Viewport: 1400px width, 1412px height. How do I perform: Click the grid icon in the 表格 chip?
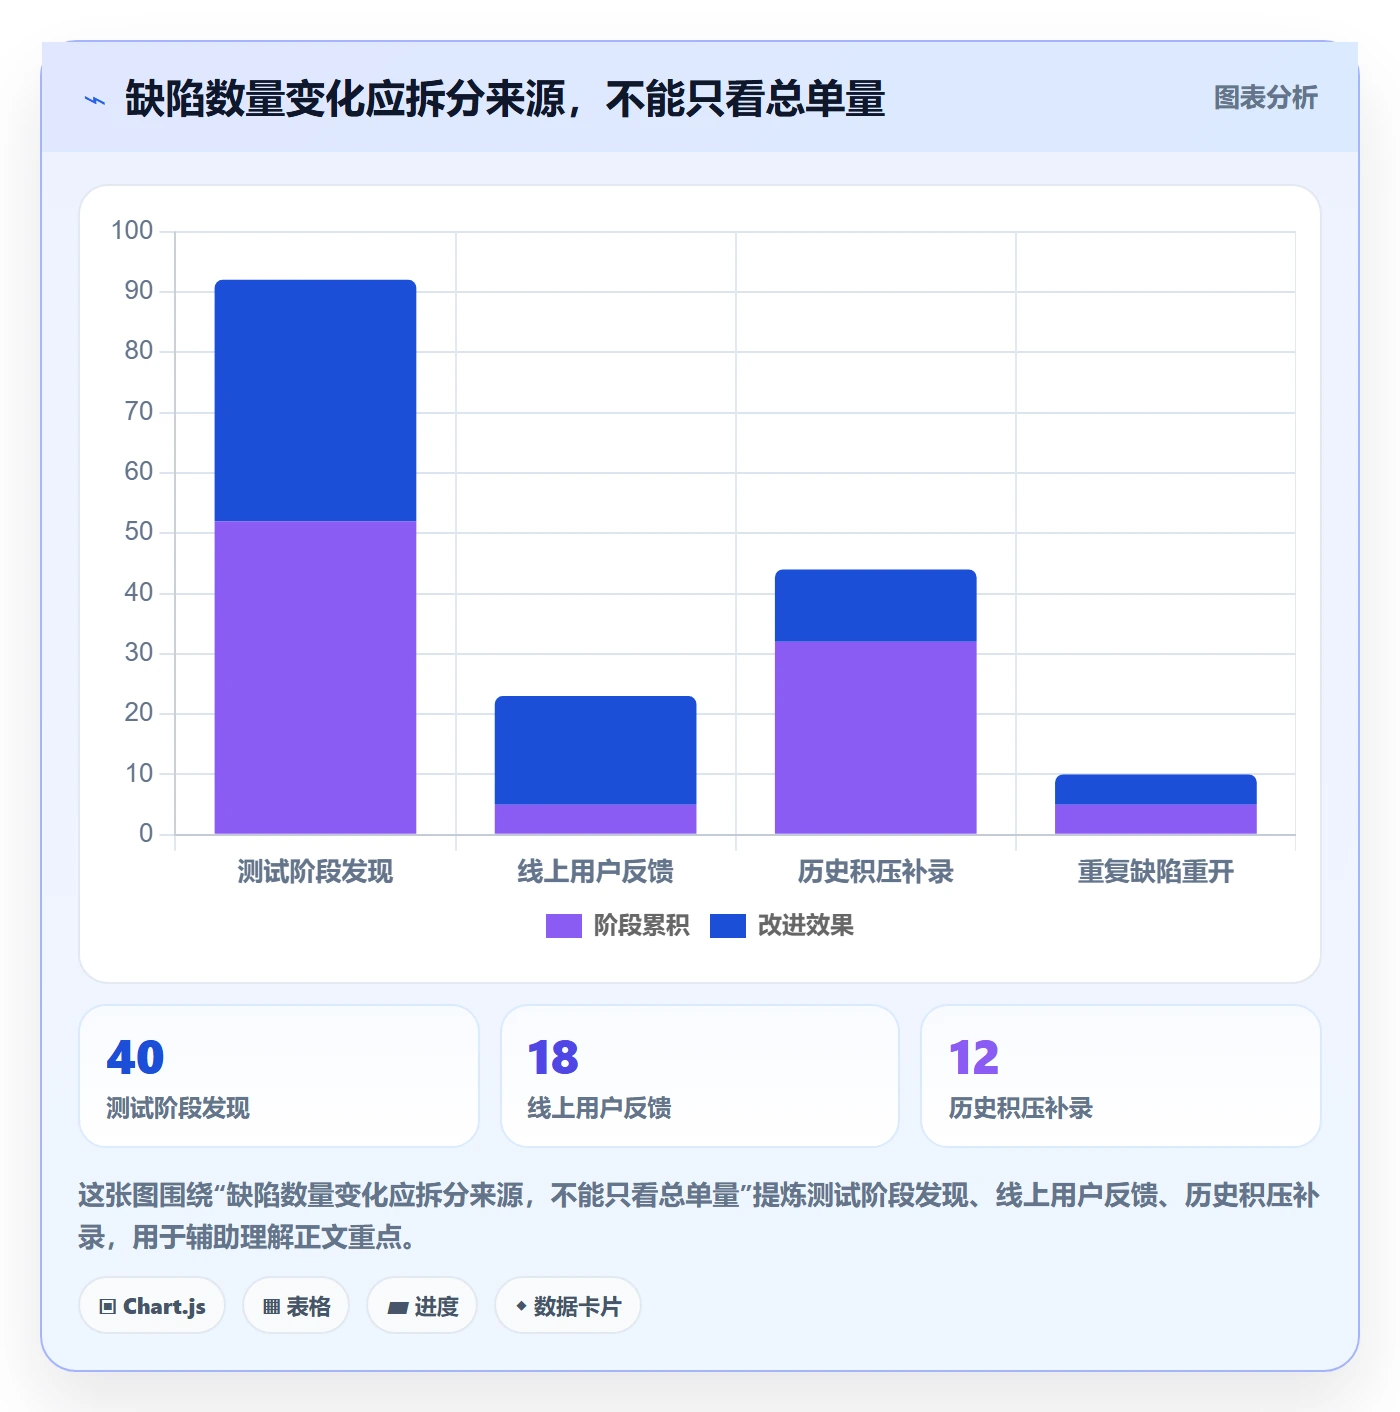(x=271, y=1307)
